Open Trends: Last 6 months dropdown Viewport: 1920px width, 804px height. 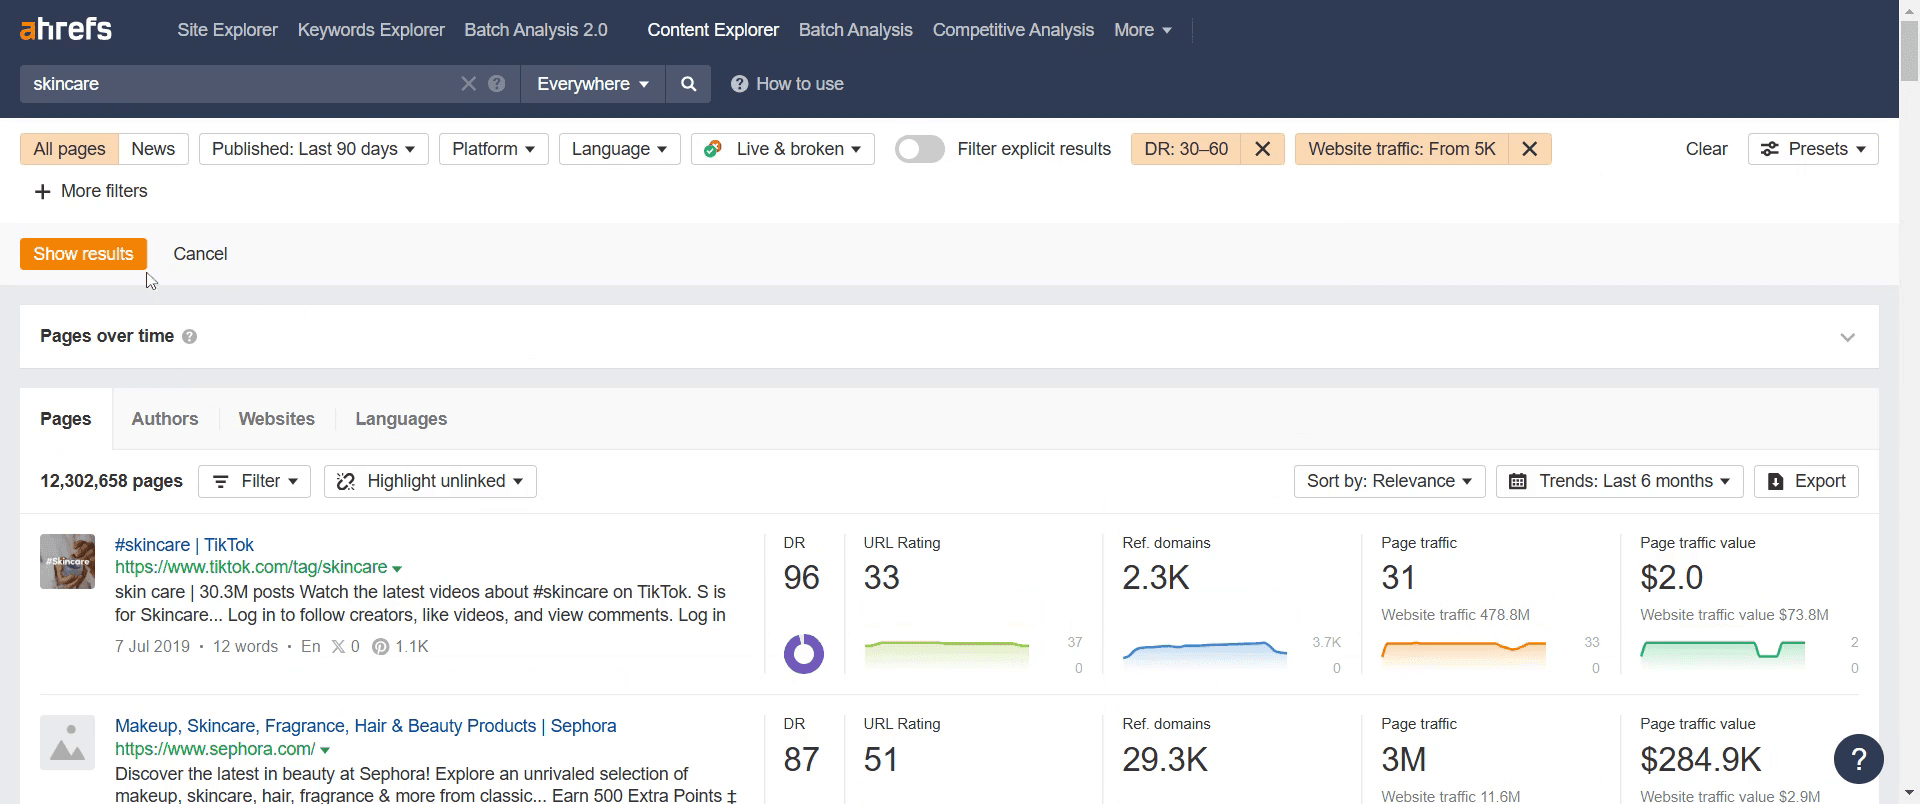(1620, 481)
